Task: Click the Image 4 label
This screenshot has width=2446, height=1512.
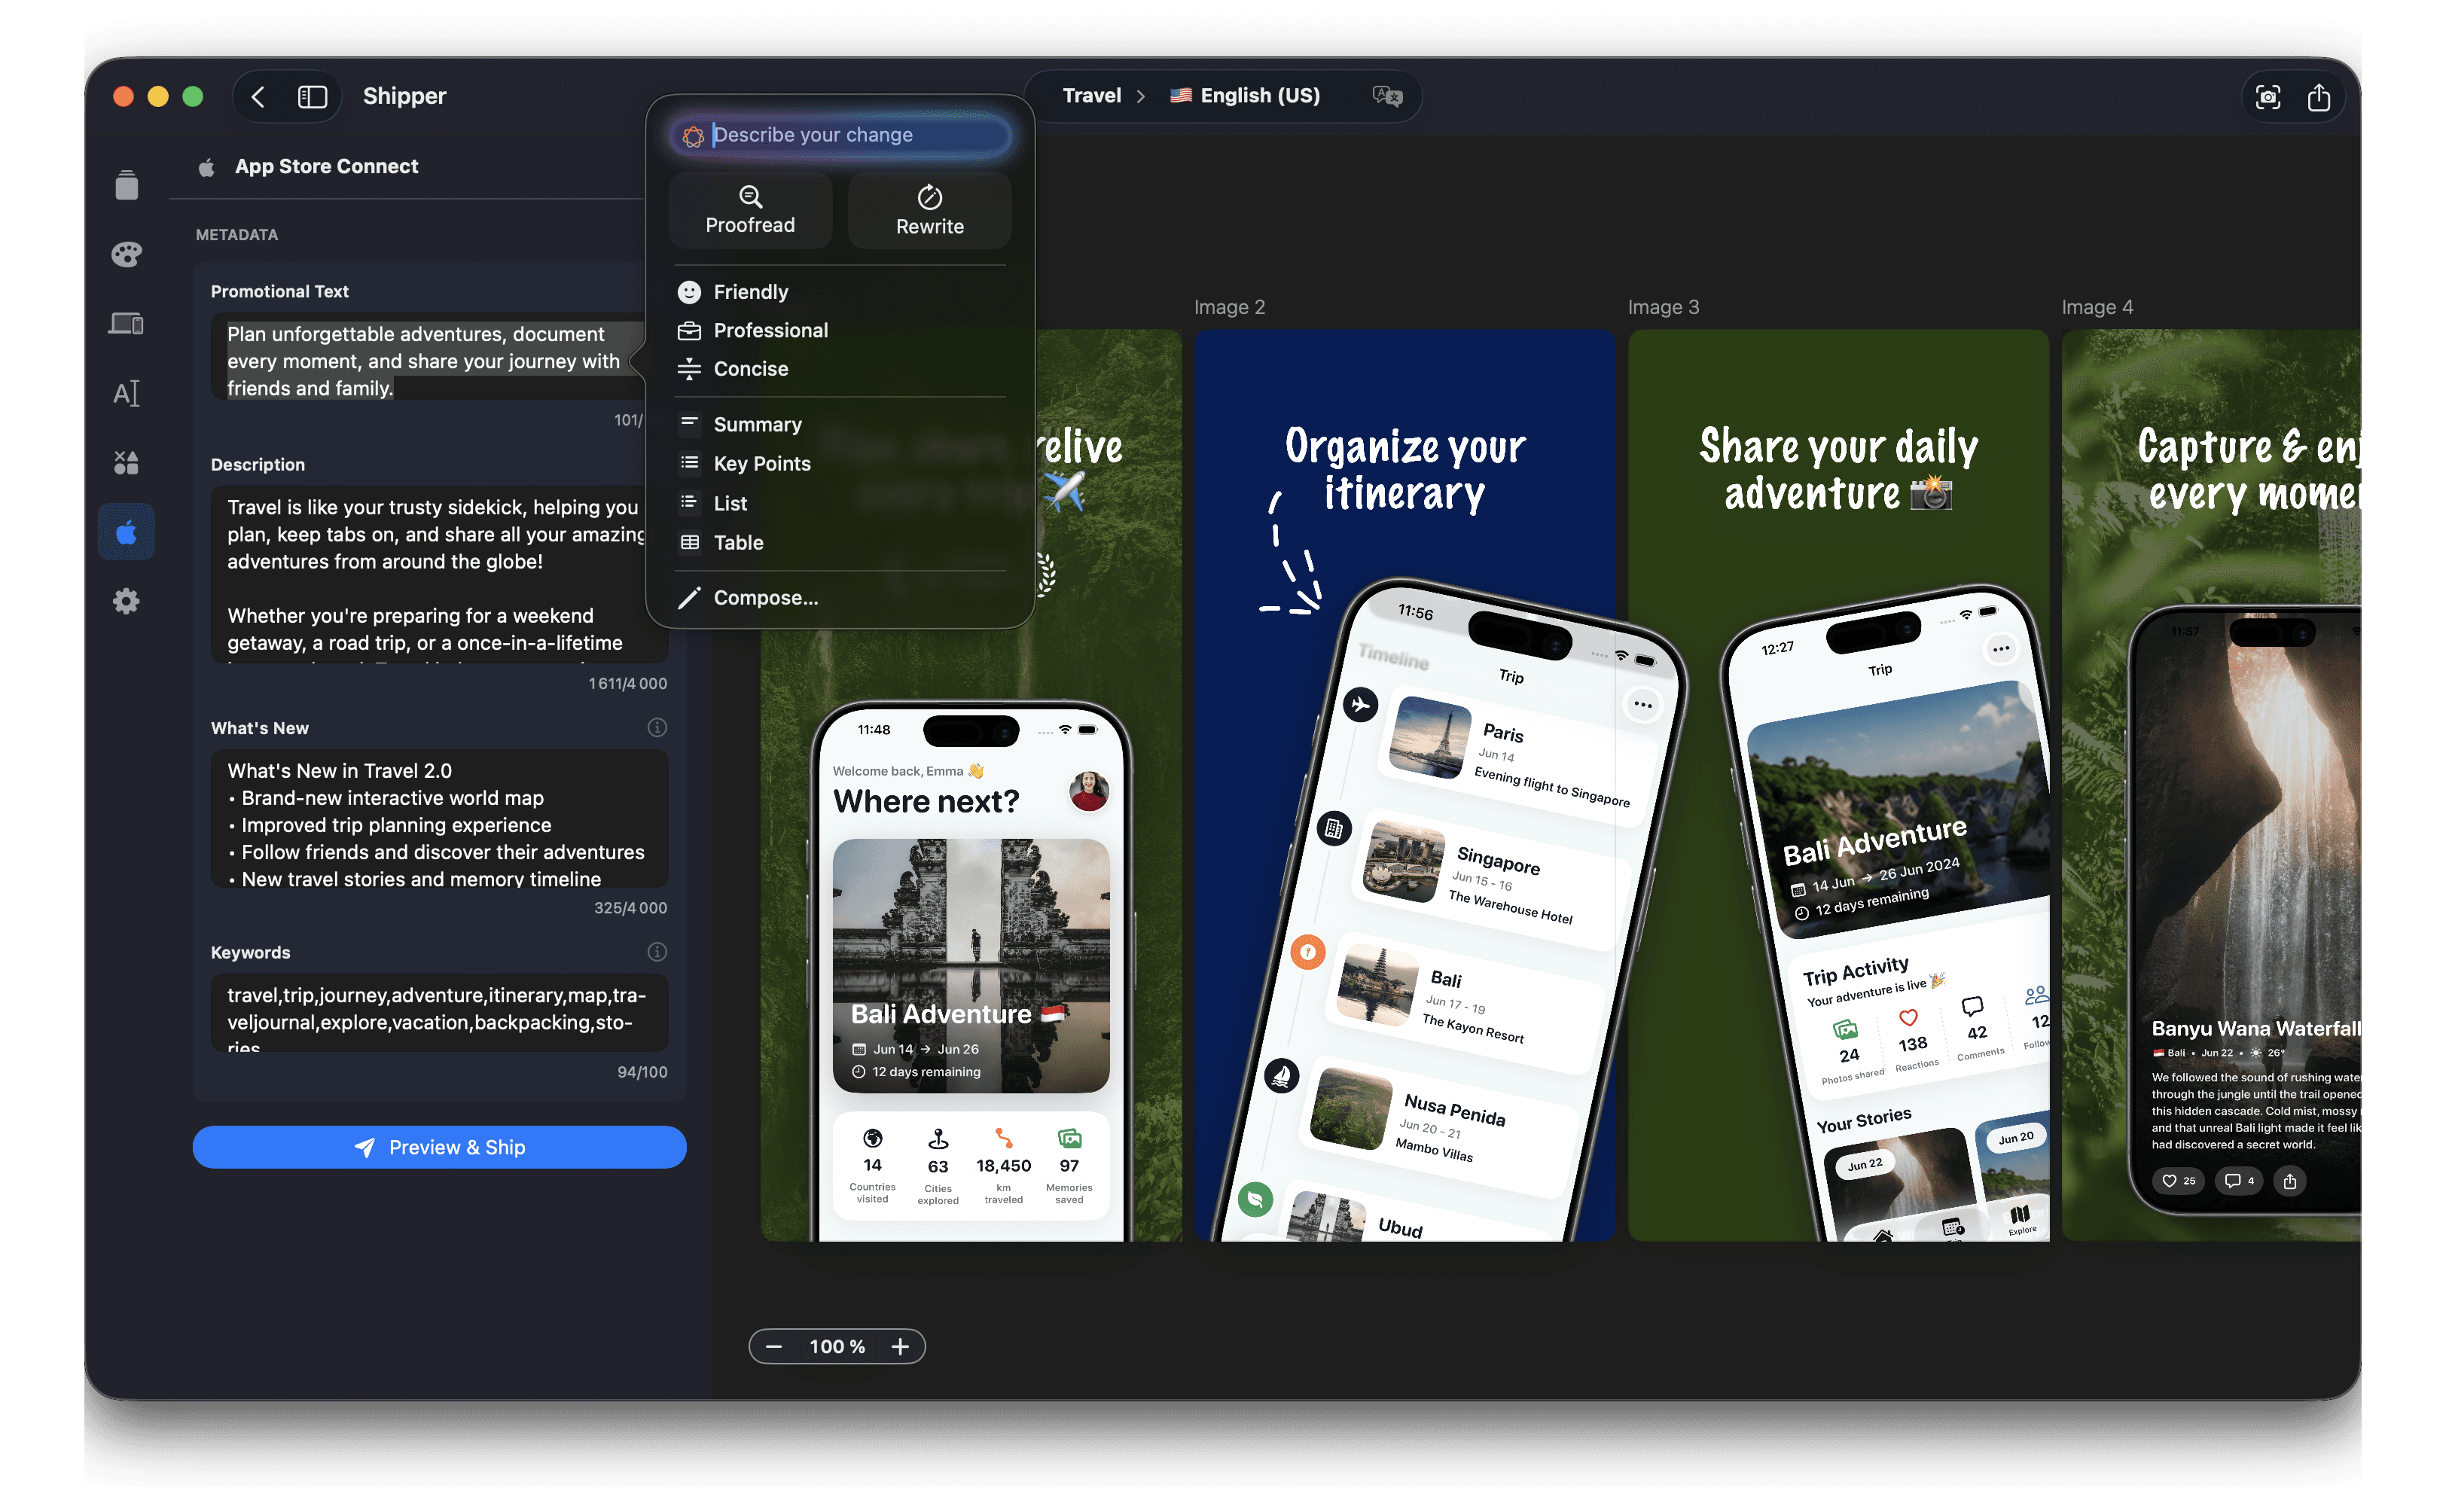Action: tap(2097, 307)
